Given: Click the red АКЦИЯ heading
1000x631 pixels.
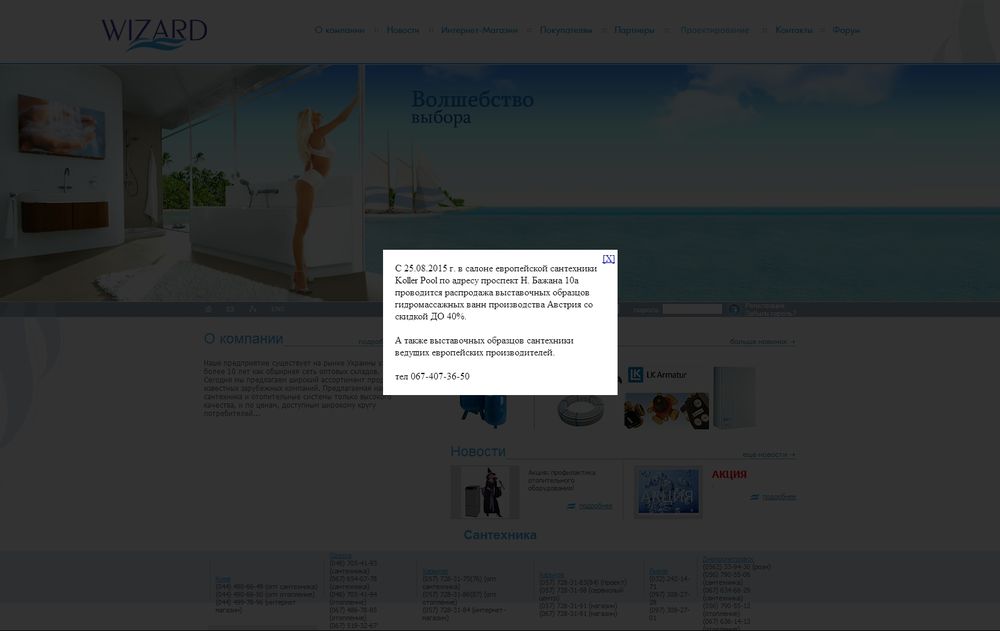Looking at the screenshot, I should click(x=729, y=474).
